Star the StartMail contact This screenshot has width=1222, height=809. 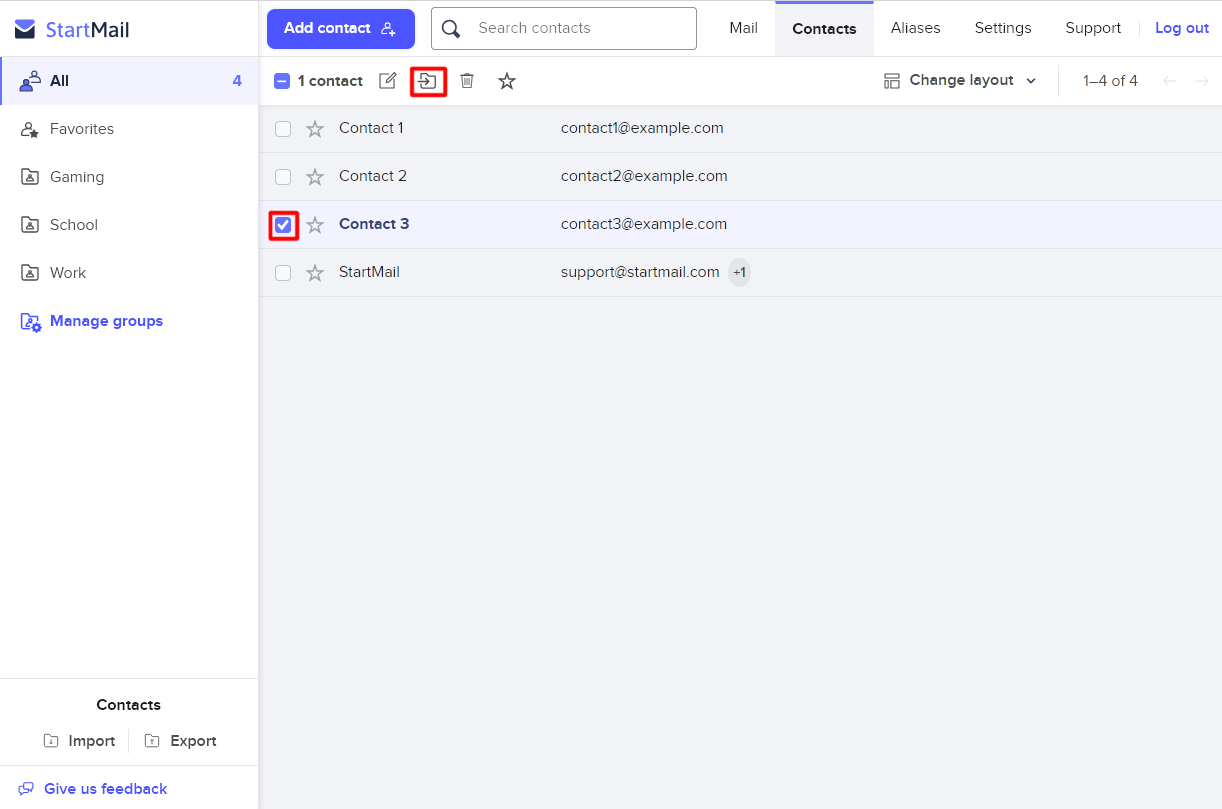coord(315,273)
